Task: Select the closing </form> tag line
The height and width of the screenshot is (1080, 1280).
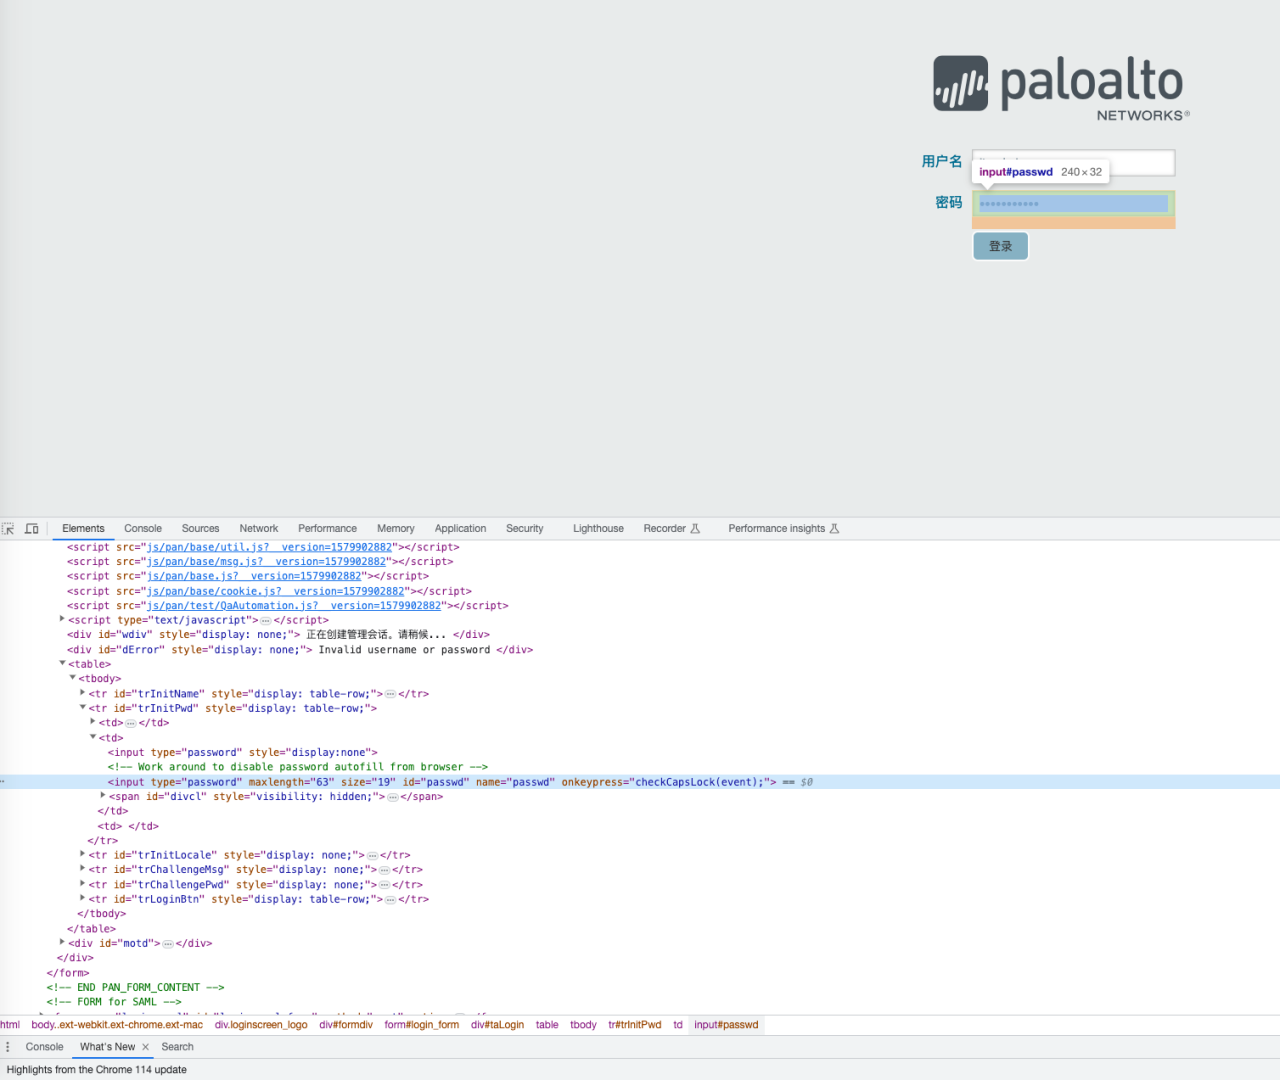Action: pyautogui.click(x=68, y=973)
